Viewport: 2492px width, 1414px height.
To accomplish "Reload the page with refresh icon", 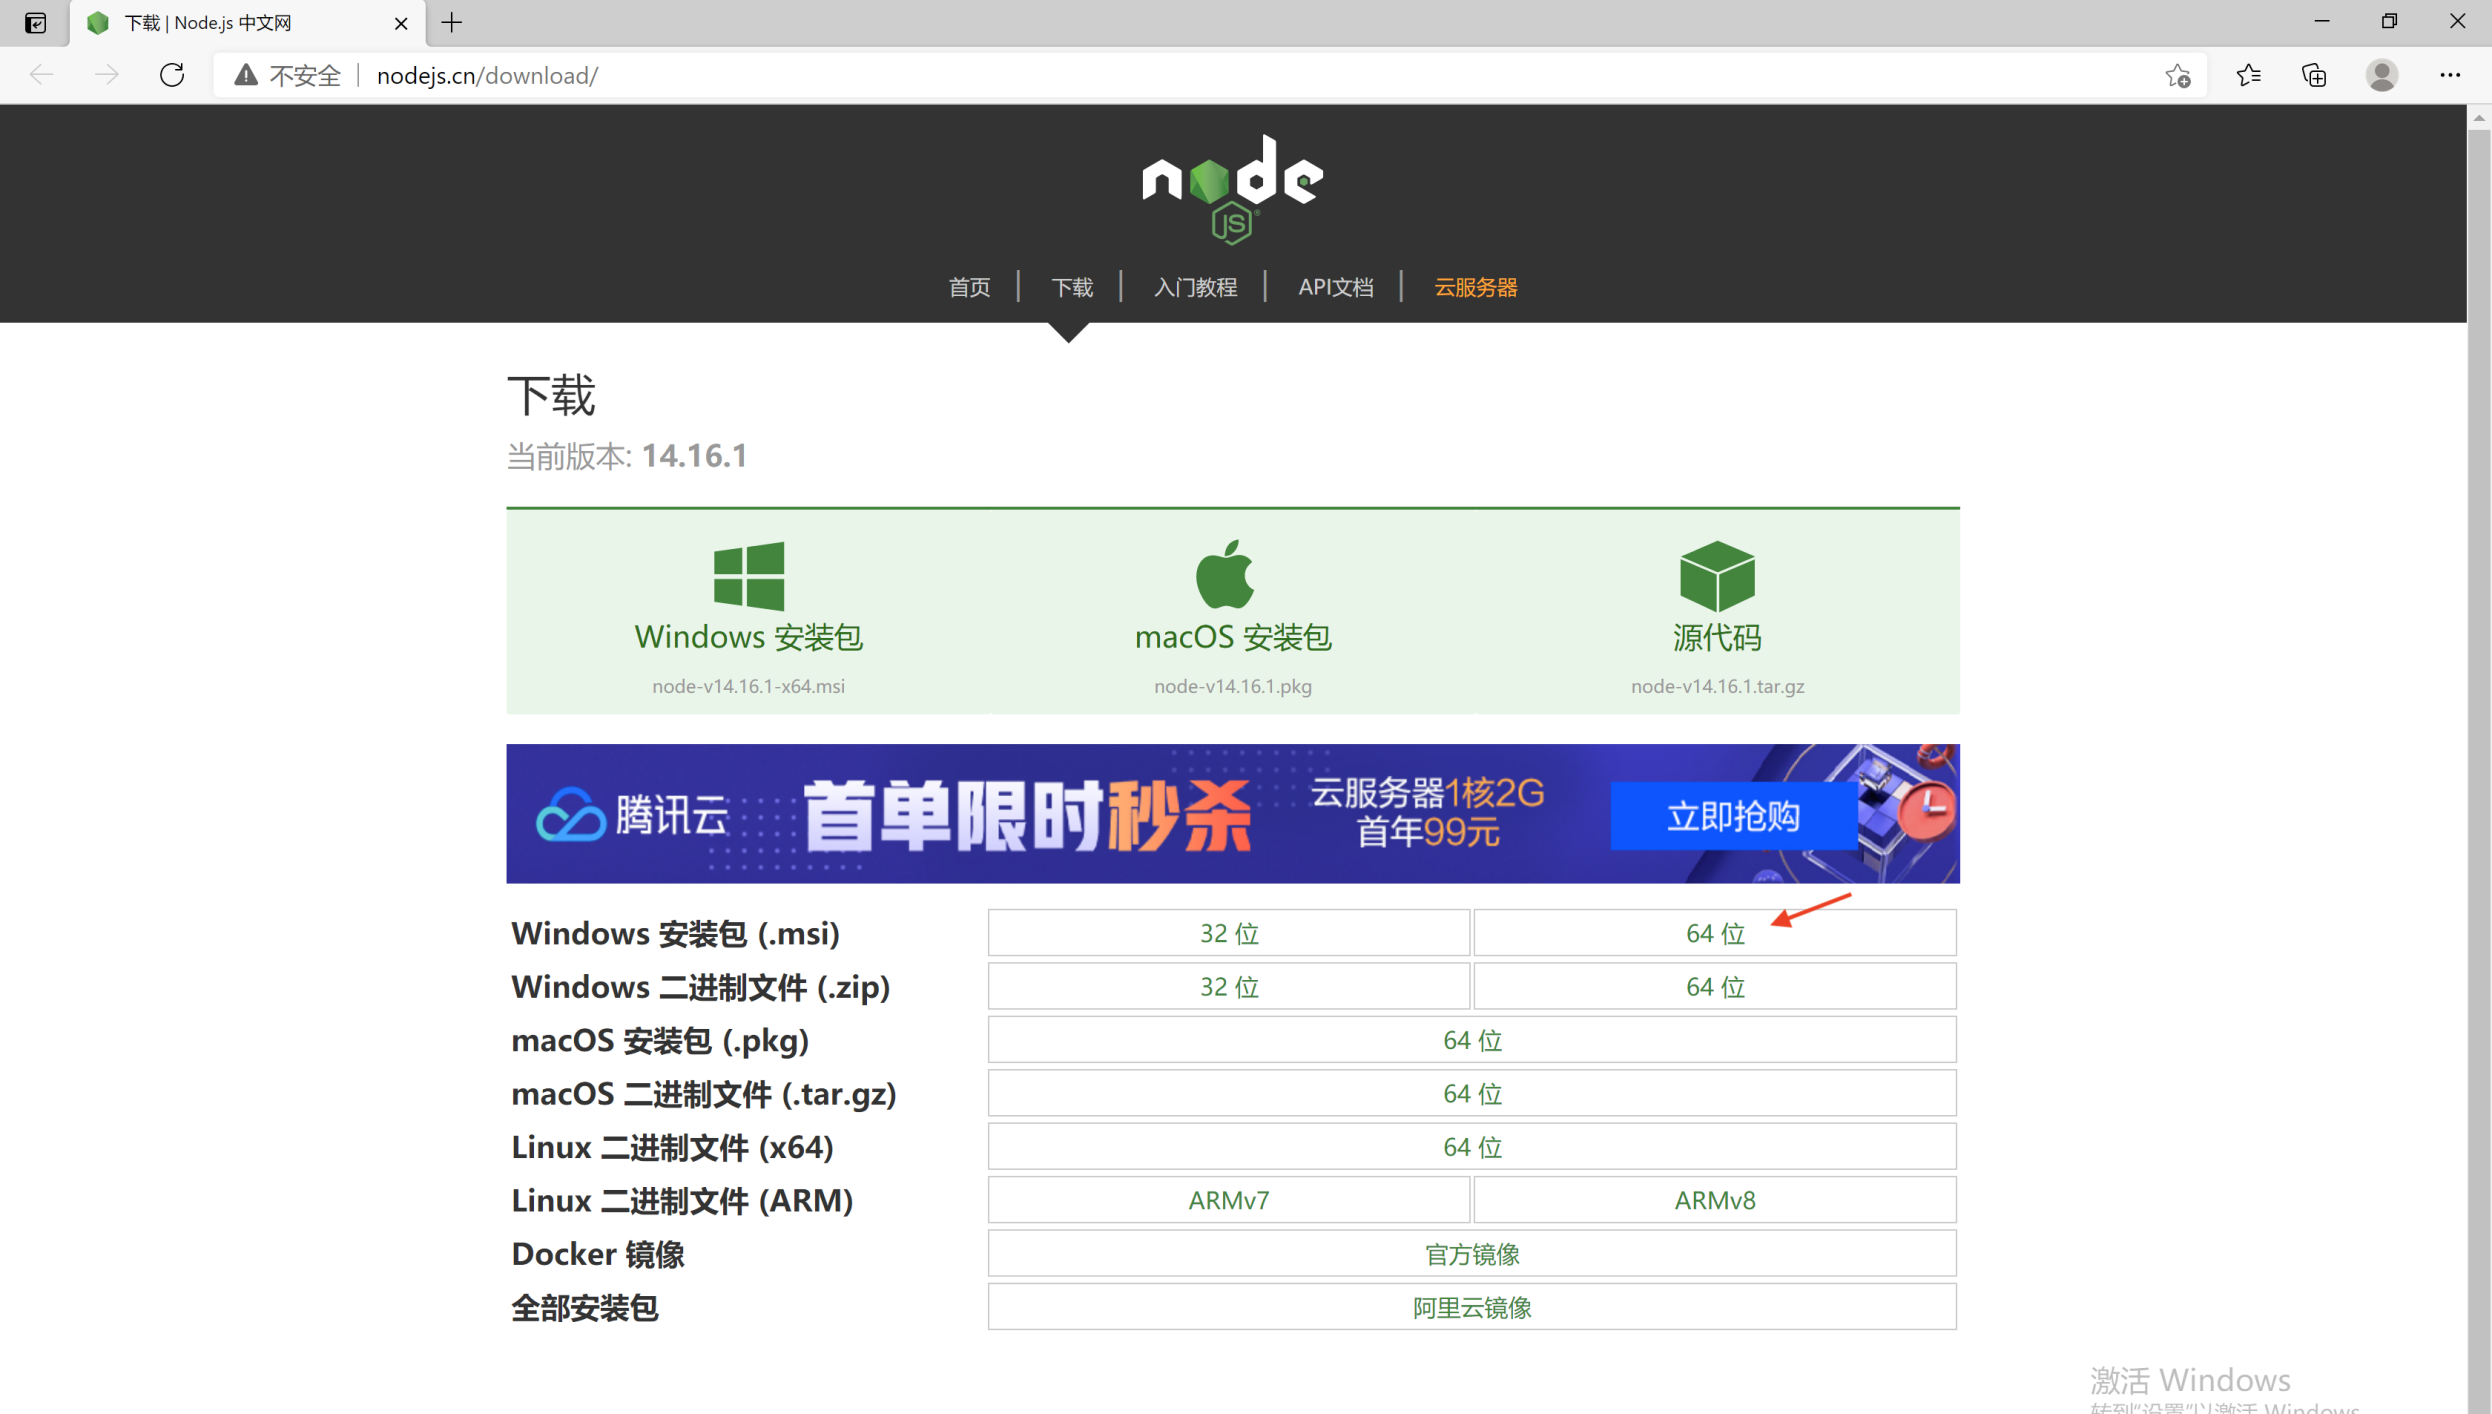I will pos(172,75).
